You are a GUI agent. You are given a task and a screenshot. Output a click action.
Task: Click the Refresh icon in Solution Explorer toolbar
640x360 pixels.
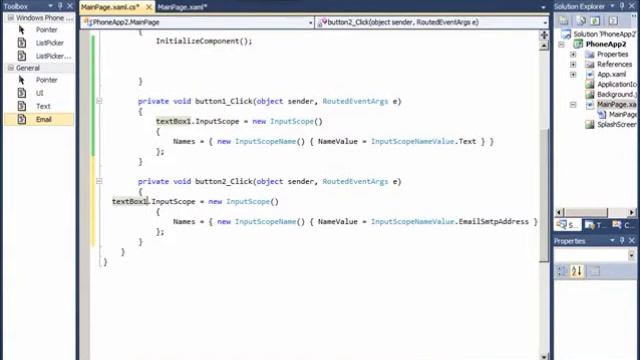click(x=580, y=20)
